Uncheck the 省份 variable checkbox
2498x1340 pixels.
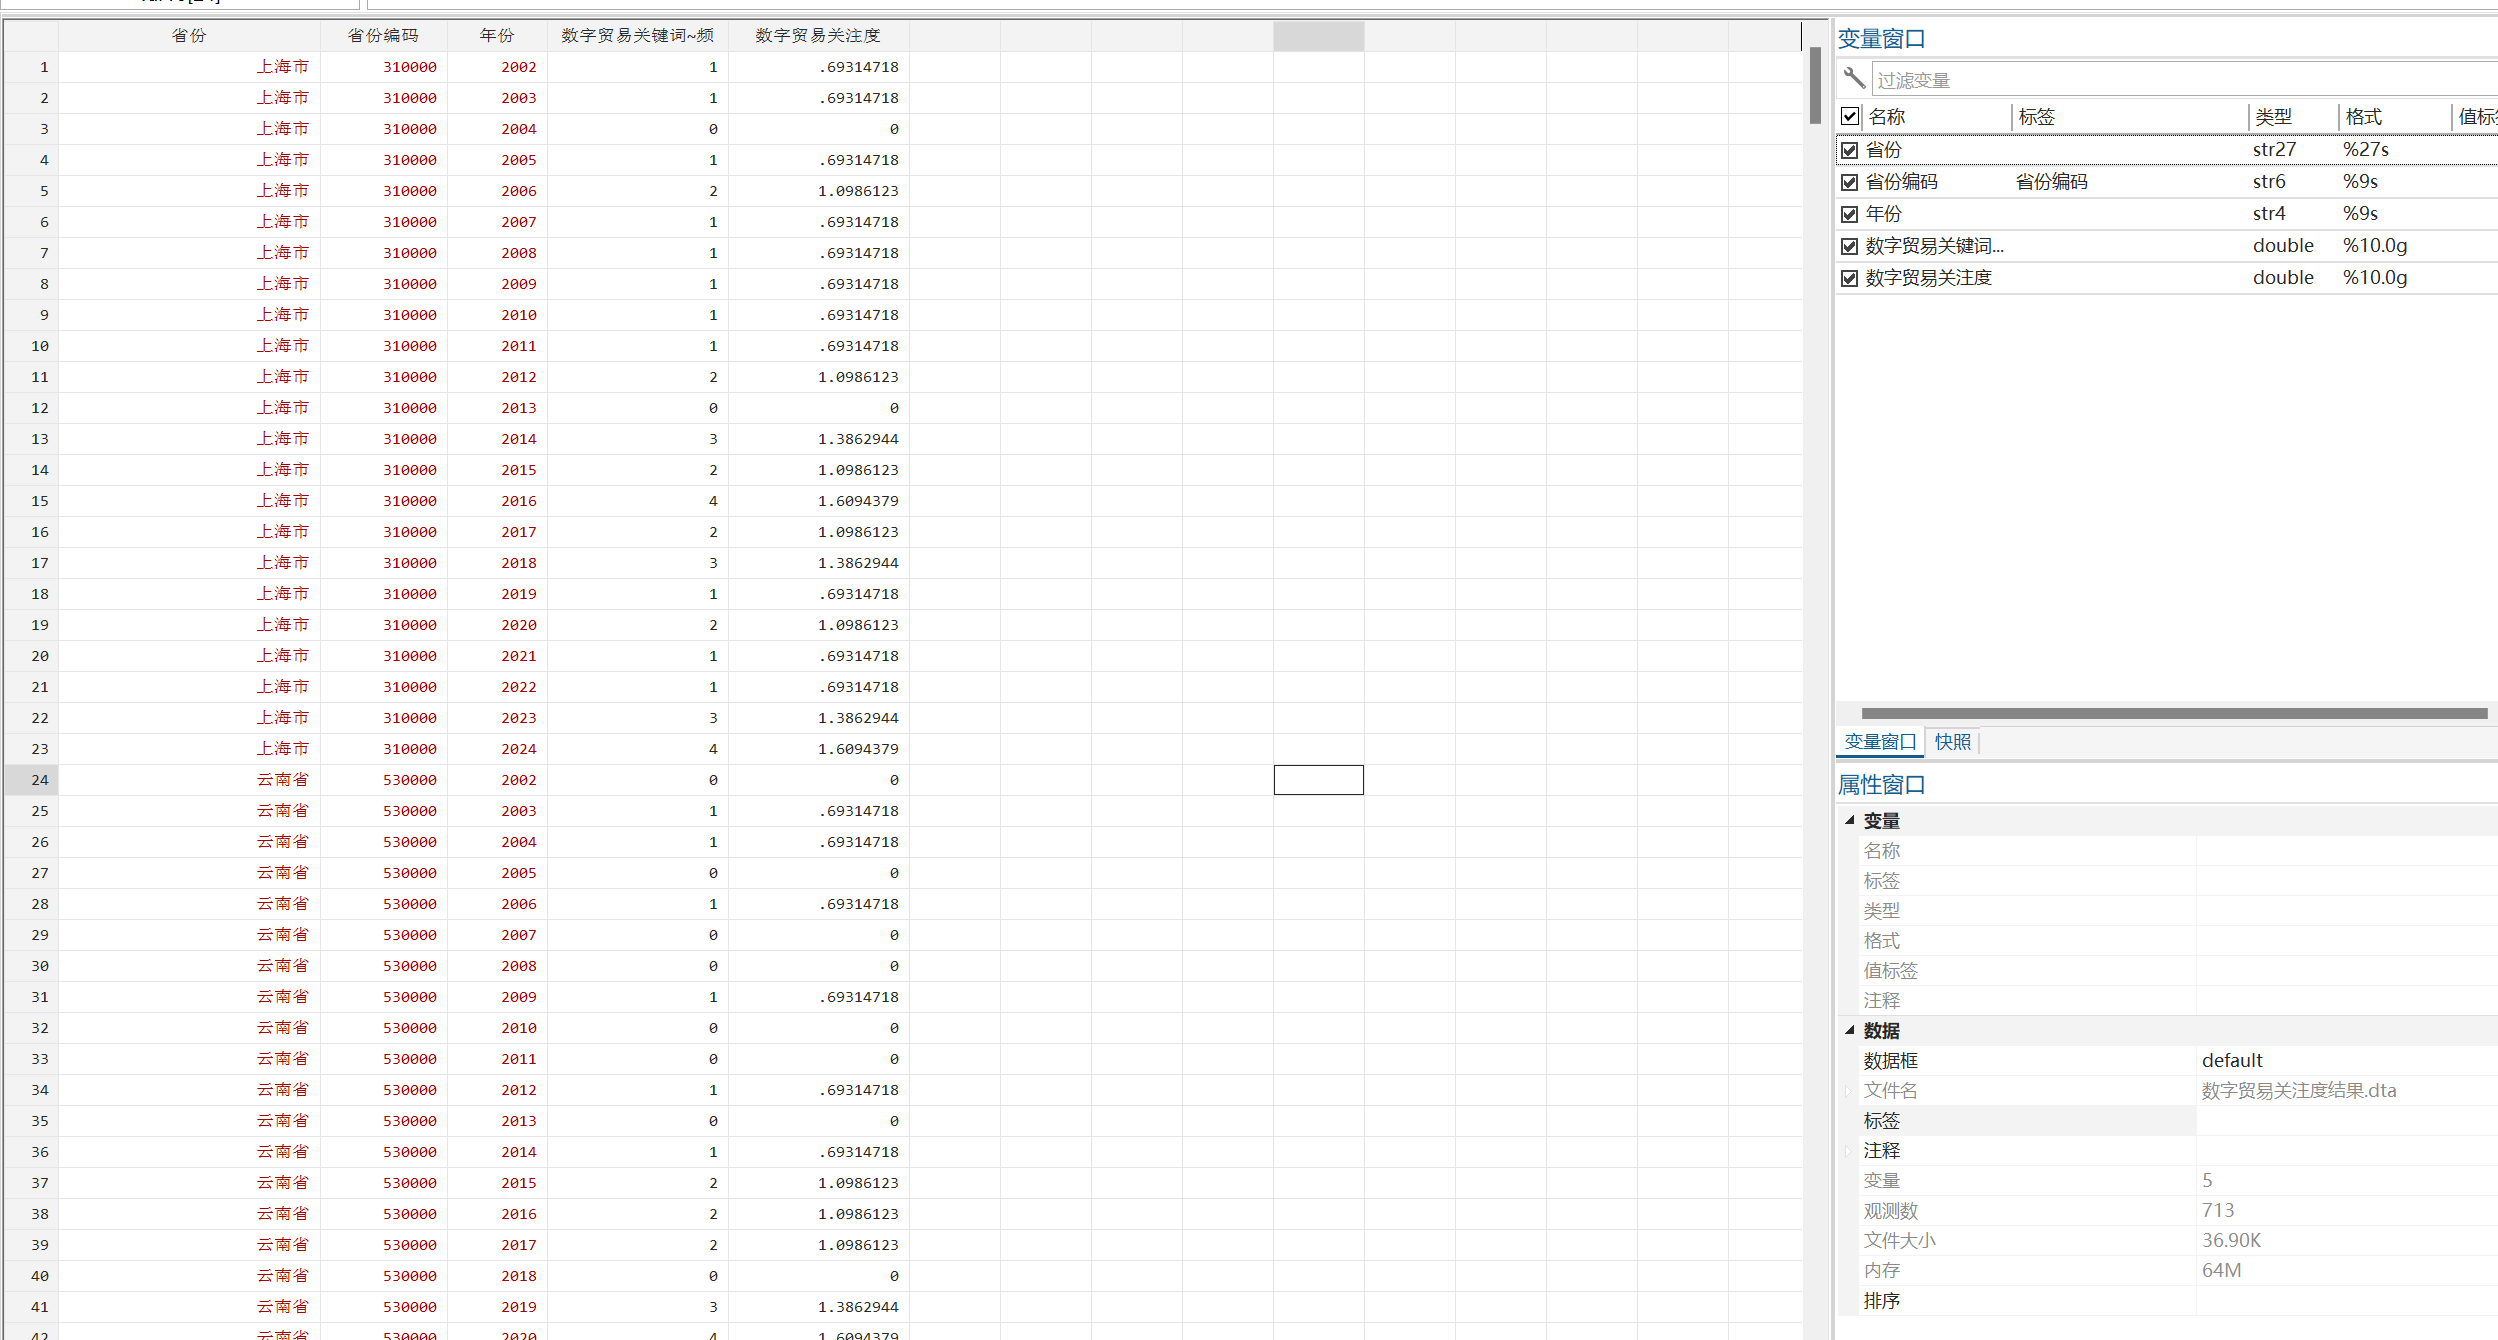[1849, 150]
